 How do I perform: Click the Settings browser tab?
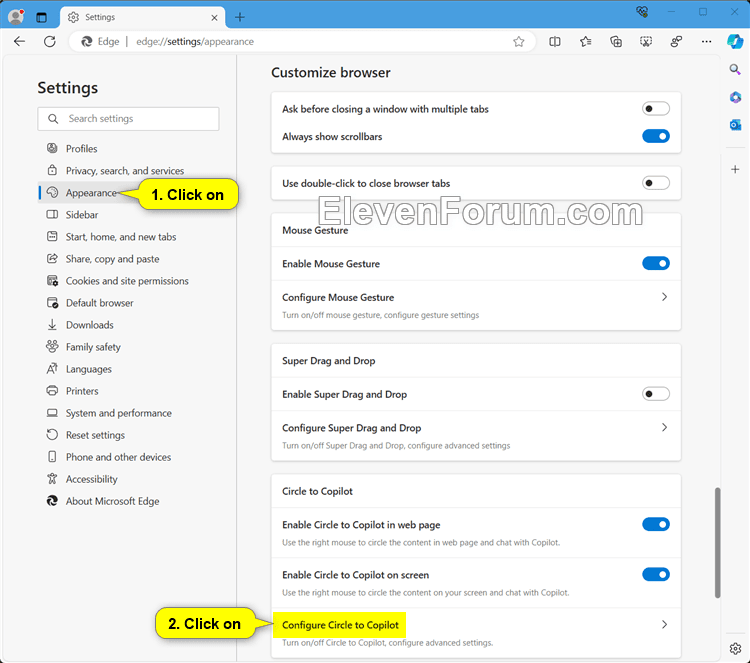[x=143, y=18]
